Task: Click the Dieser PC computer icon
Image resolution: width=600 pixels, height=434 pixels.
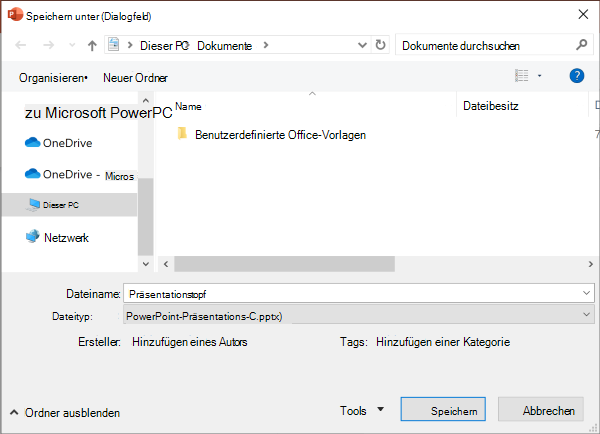Action: [33, 205]
